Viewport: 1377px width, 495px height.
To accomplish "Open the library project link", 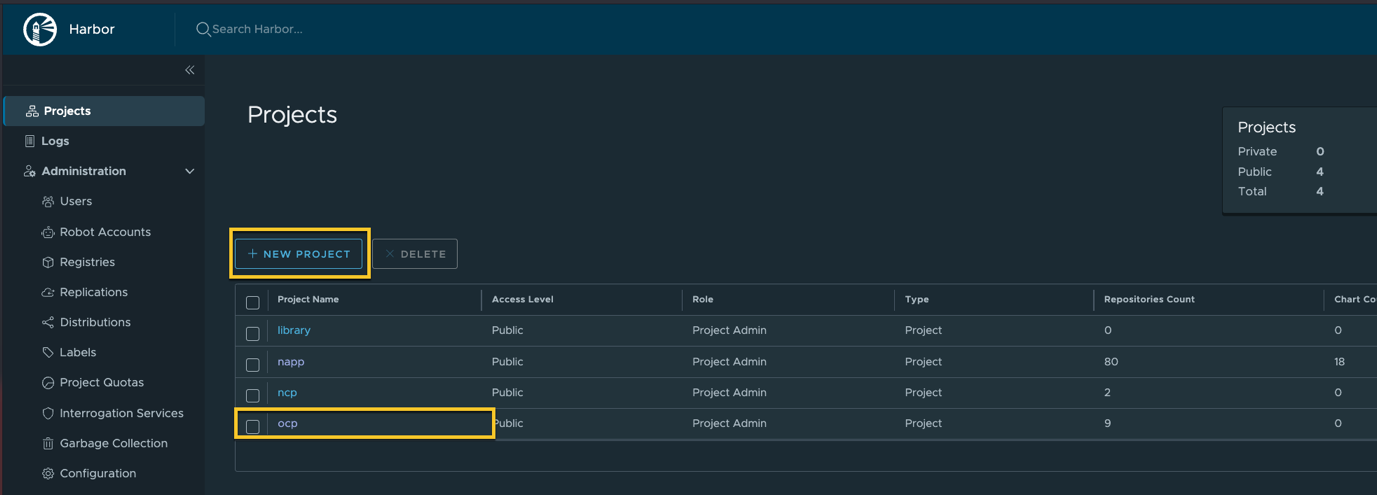I will [294, 330].
